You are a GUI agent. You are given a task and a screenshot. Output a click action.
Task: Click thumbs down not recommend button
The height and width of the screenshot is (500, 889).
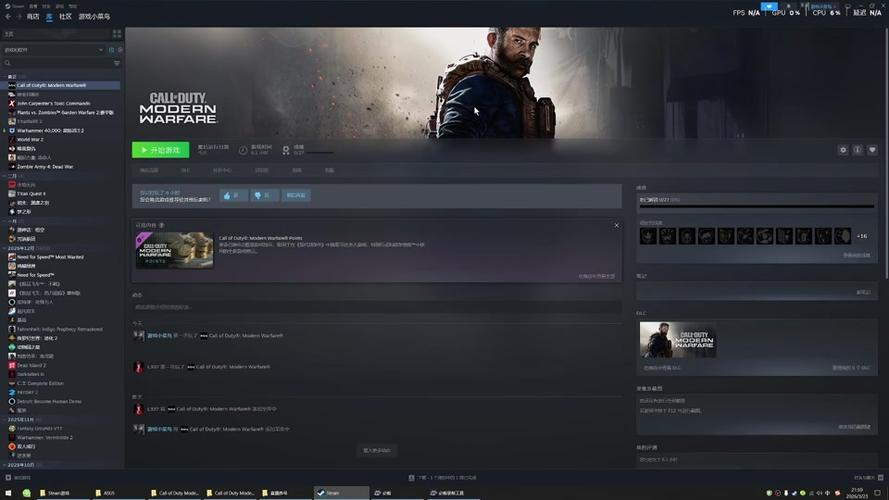coord(265,196)
